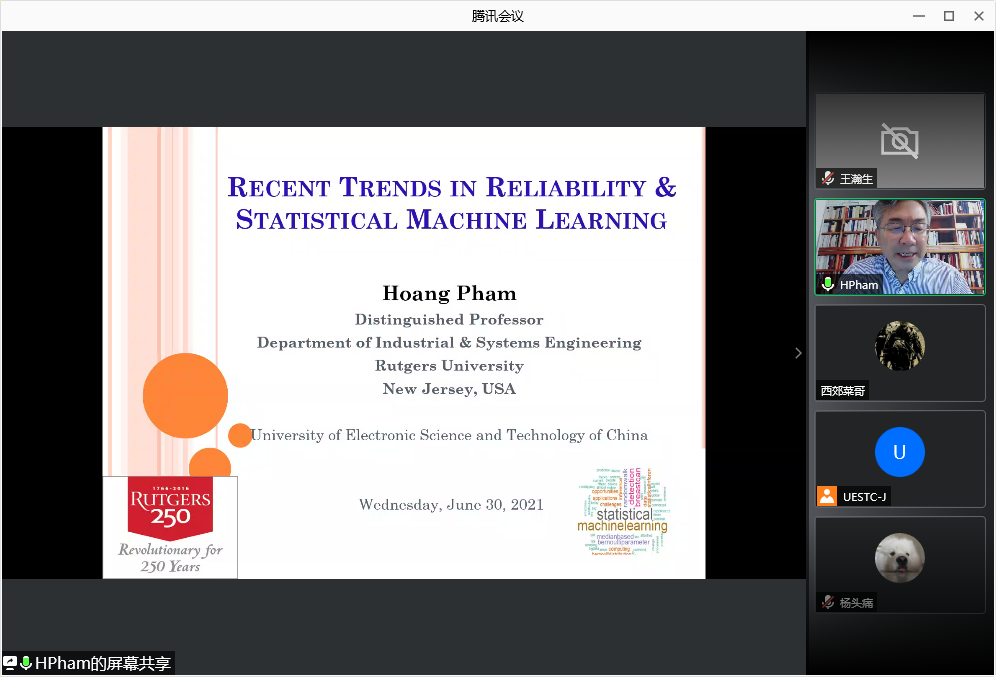The image size is (996, 677).
Task: Click the white dog avatar of 杨头痛
Action: tap(899, 558)
